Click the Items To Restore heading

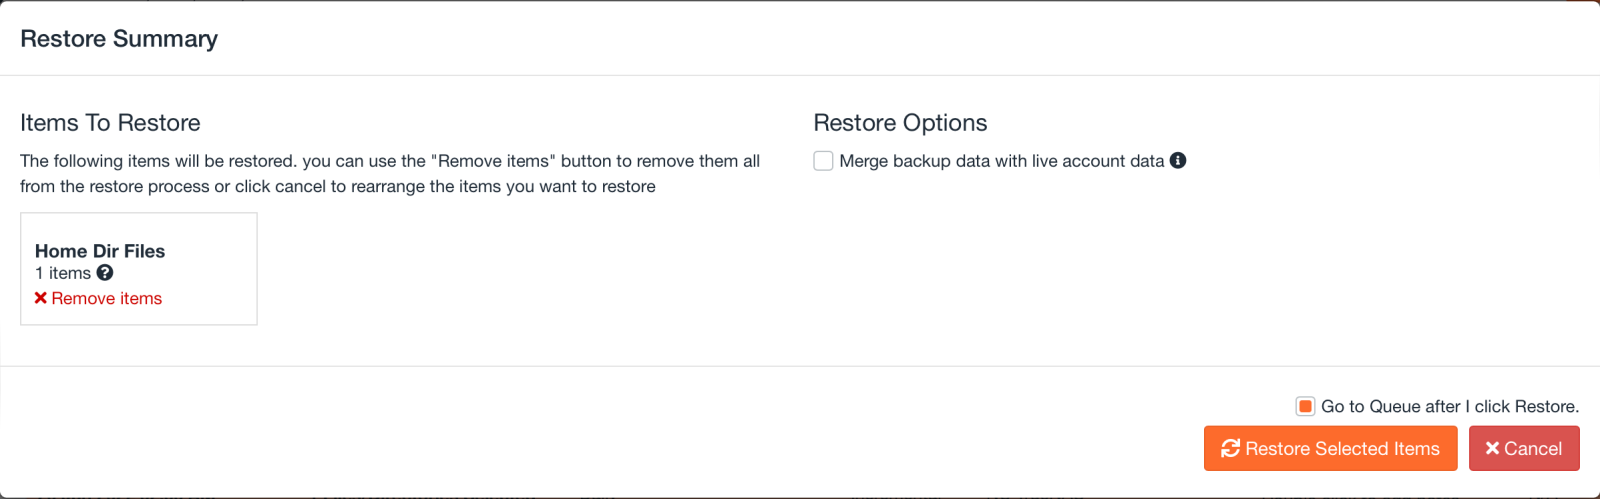(110, 123)
